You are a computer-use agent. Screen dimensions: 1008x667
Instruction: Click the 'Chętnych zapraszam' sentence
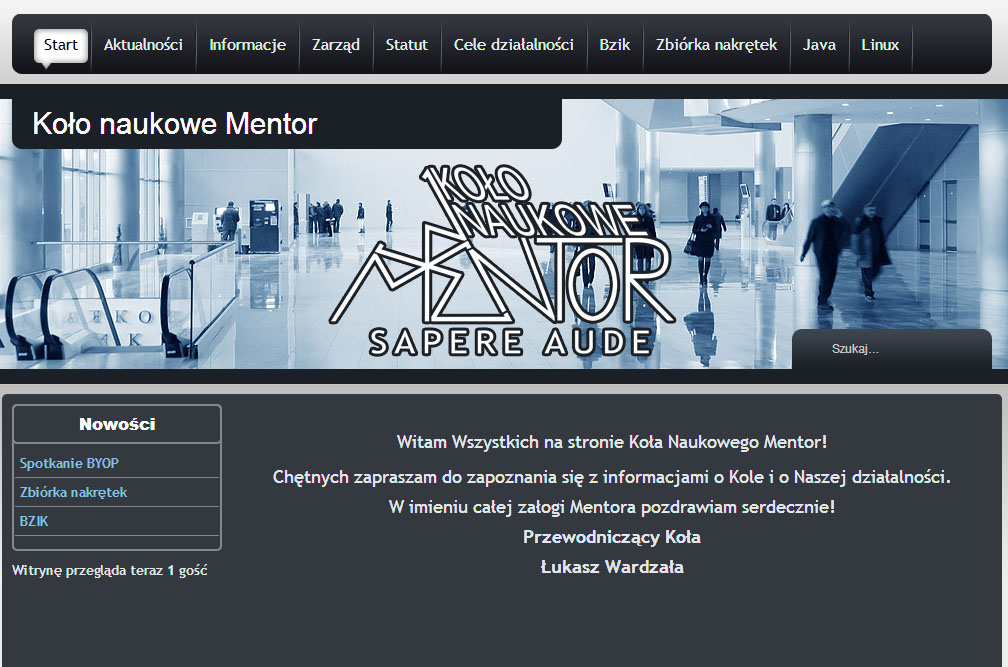(x=612, y=477)
